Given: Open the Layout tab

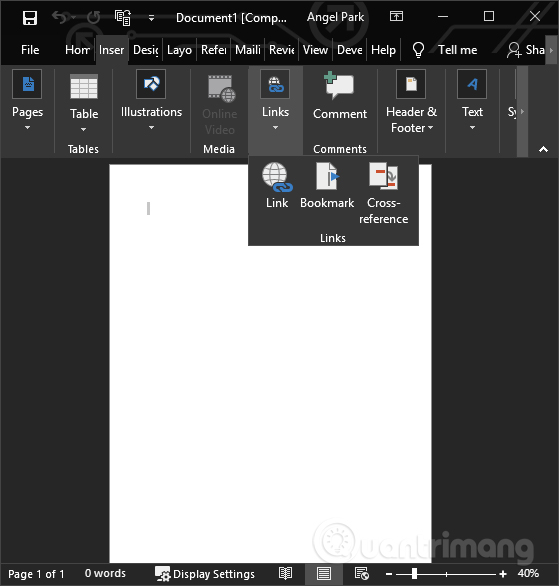Looking at the screenshot, I should [179, 50].
